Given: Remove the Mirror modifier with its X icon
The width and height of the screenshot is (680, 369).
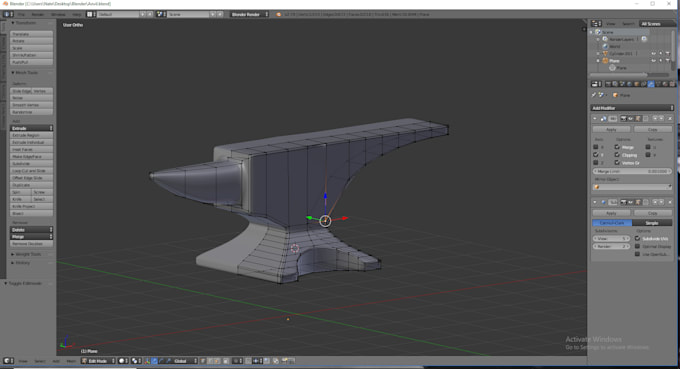Looking at the screenshot, I should [x=670, y=118].
